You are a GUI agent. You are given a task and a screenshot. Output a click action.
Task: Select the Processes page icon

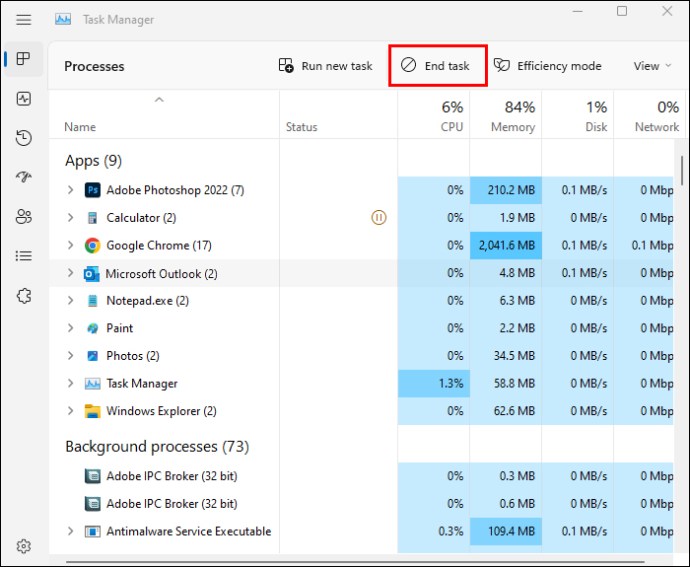(x=24, y=59)
